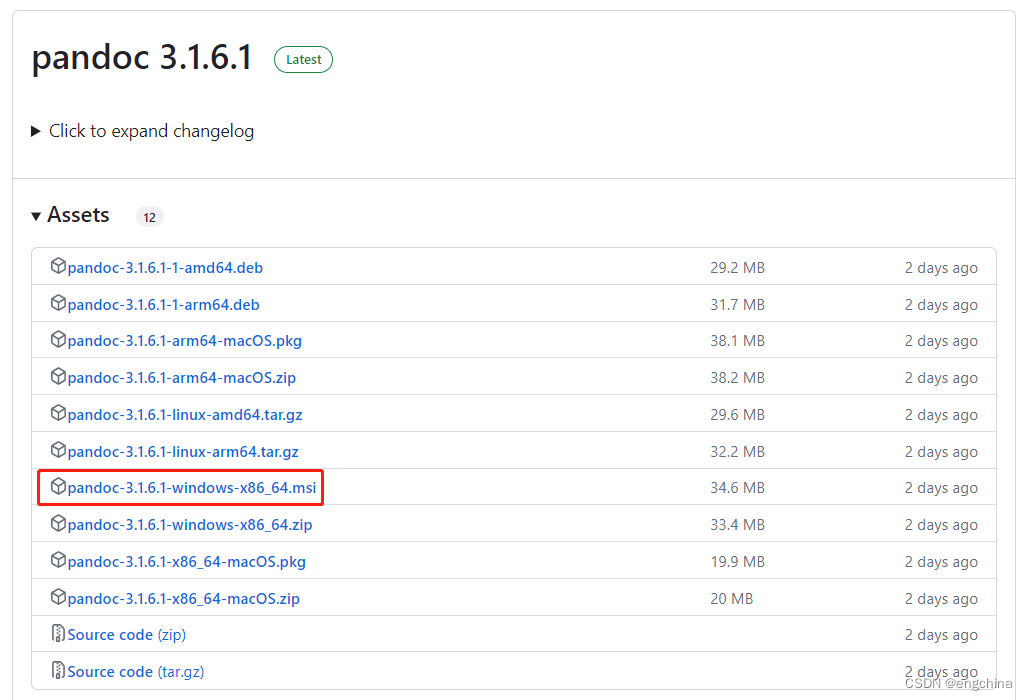Screen dimensions: 1027x700
Task: Click '2 days ago' in x86_64-macOS.zip row
Action: 941,599
